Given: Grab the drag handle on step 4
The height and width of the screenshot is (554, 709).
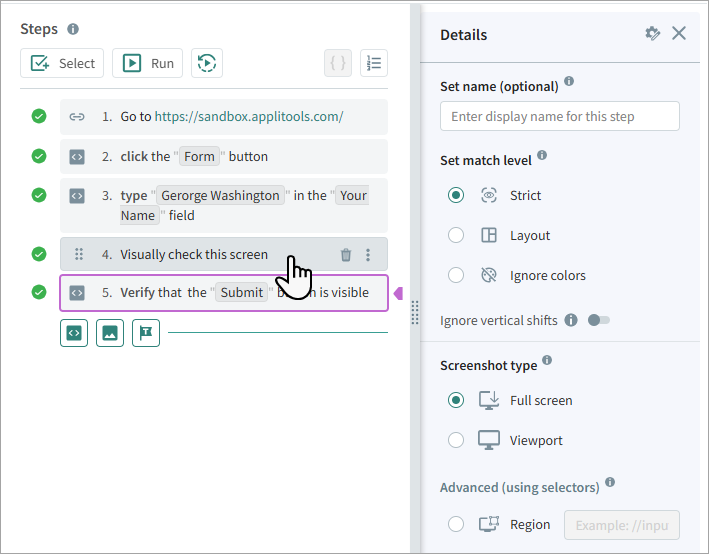Looking at the screenshot, I should coord(79,255).
